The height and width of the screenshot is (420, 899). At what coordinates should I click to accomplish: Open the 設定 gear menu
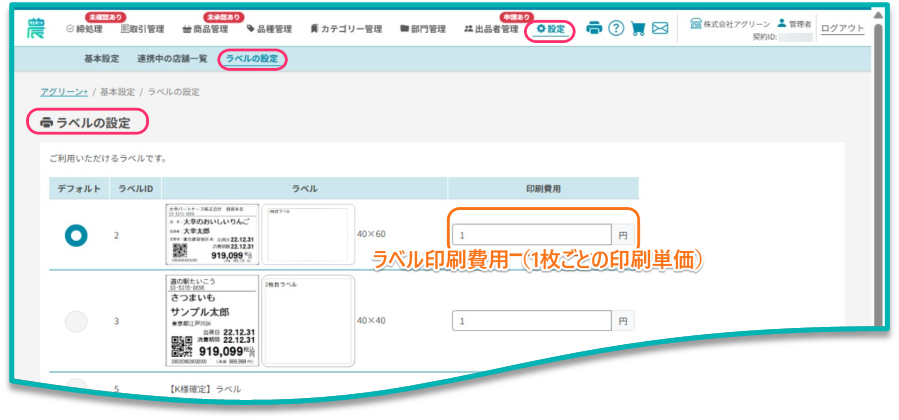(550, 29)
